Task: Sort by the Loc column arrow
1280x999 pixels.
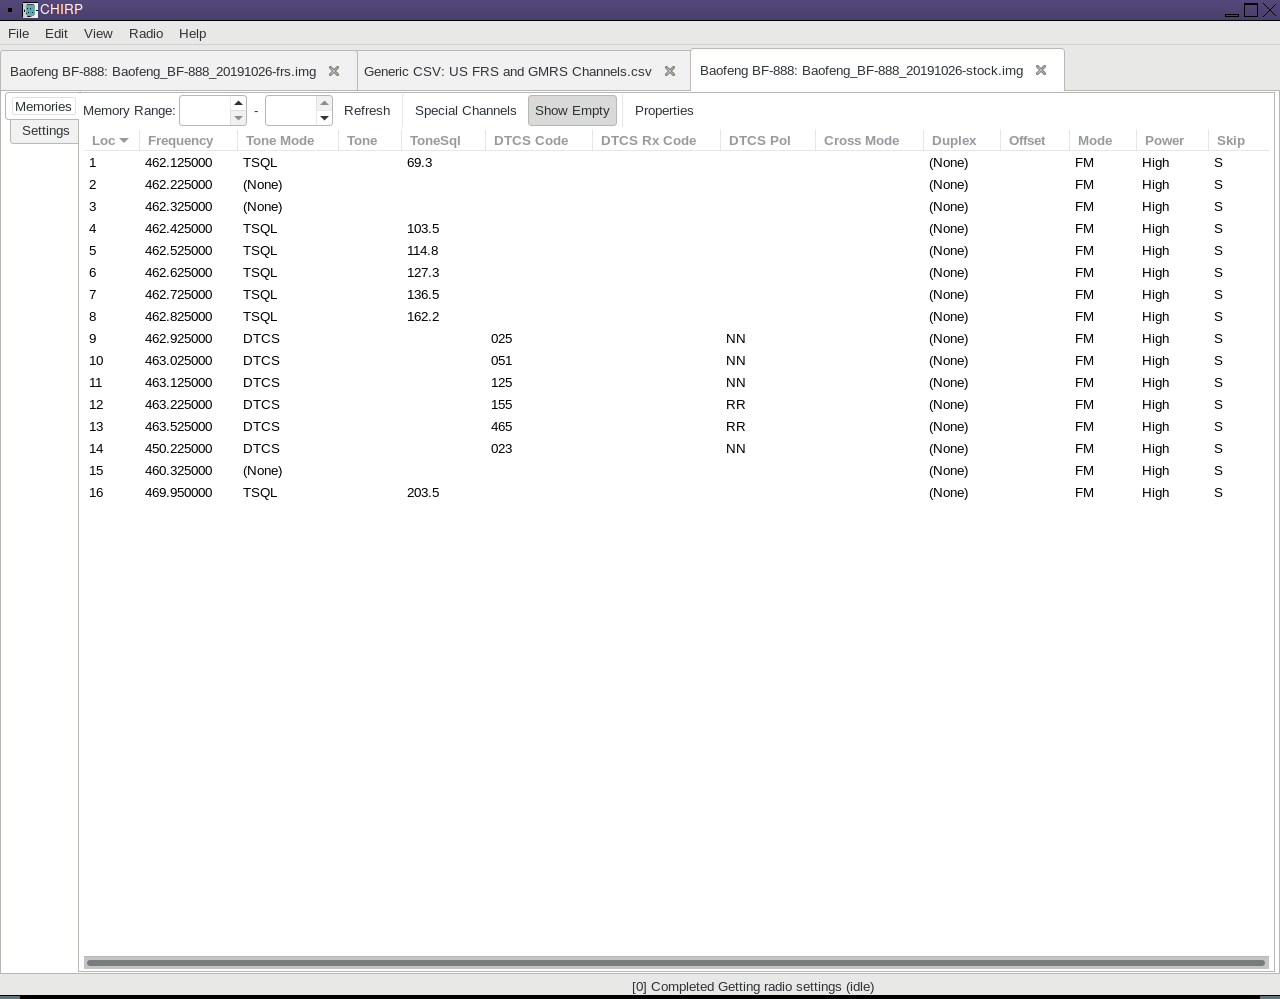Action: click(124, 140)
